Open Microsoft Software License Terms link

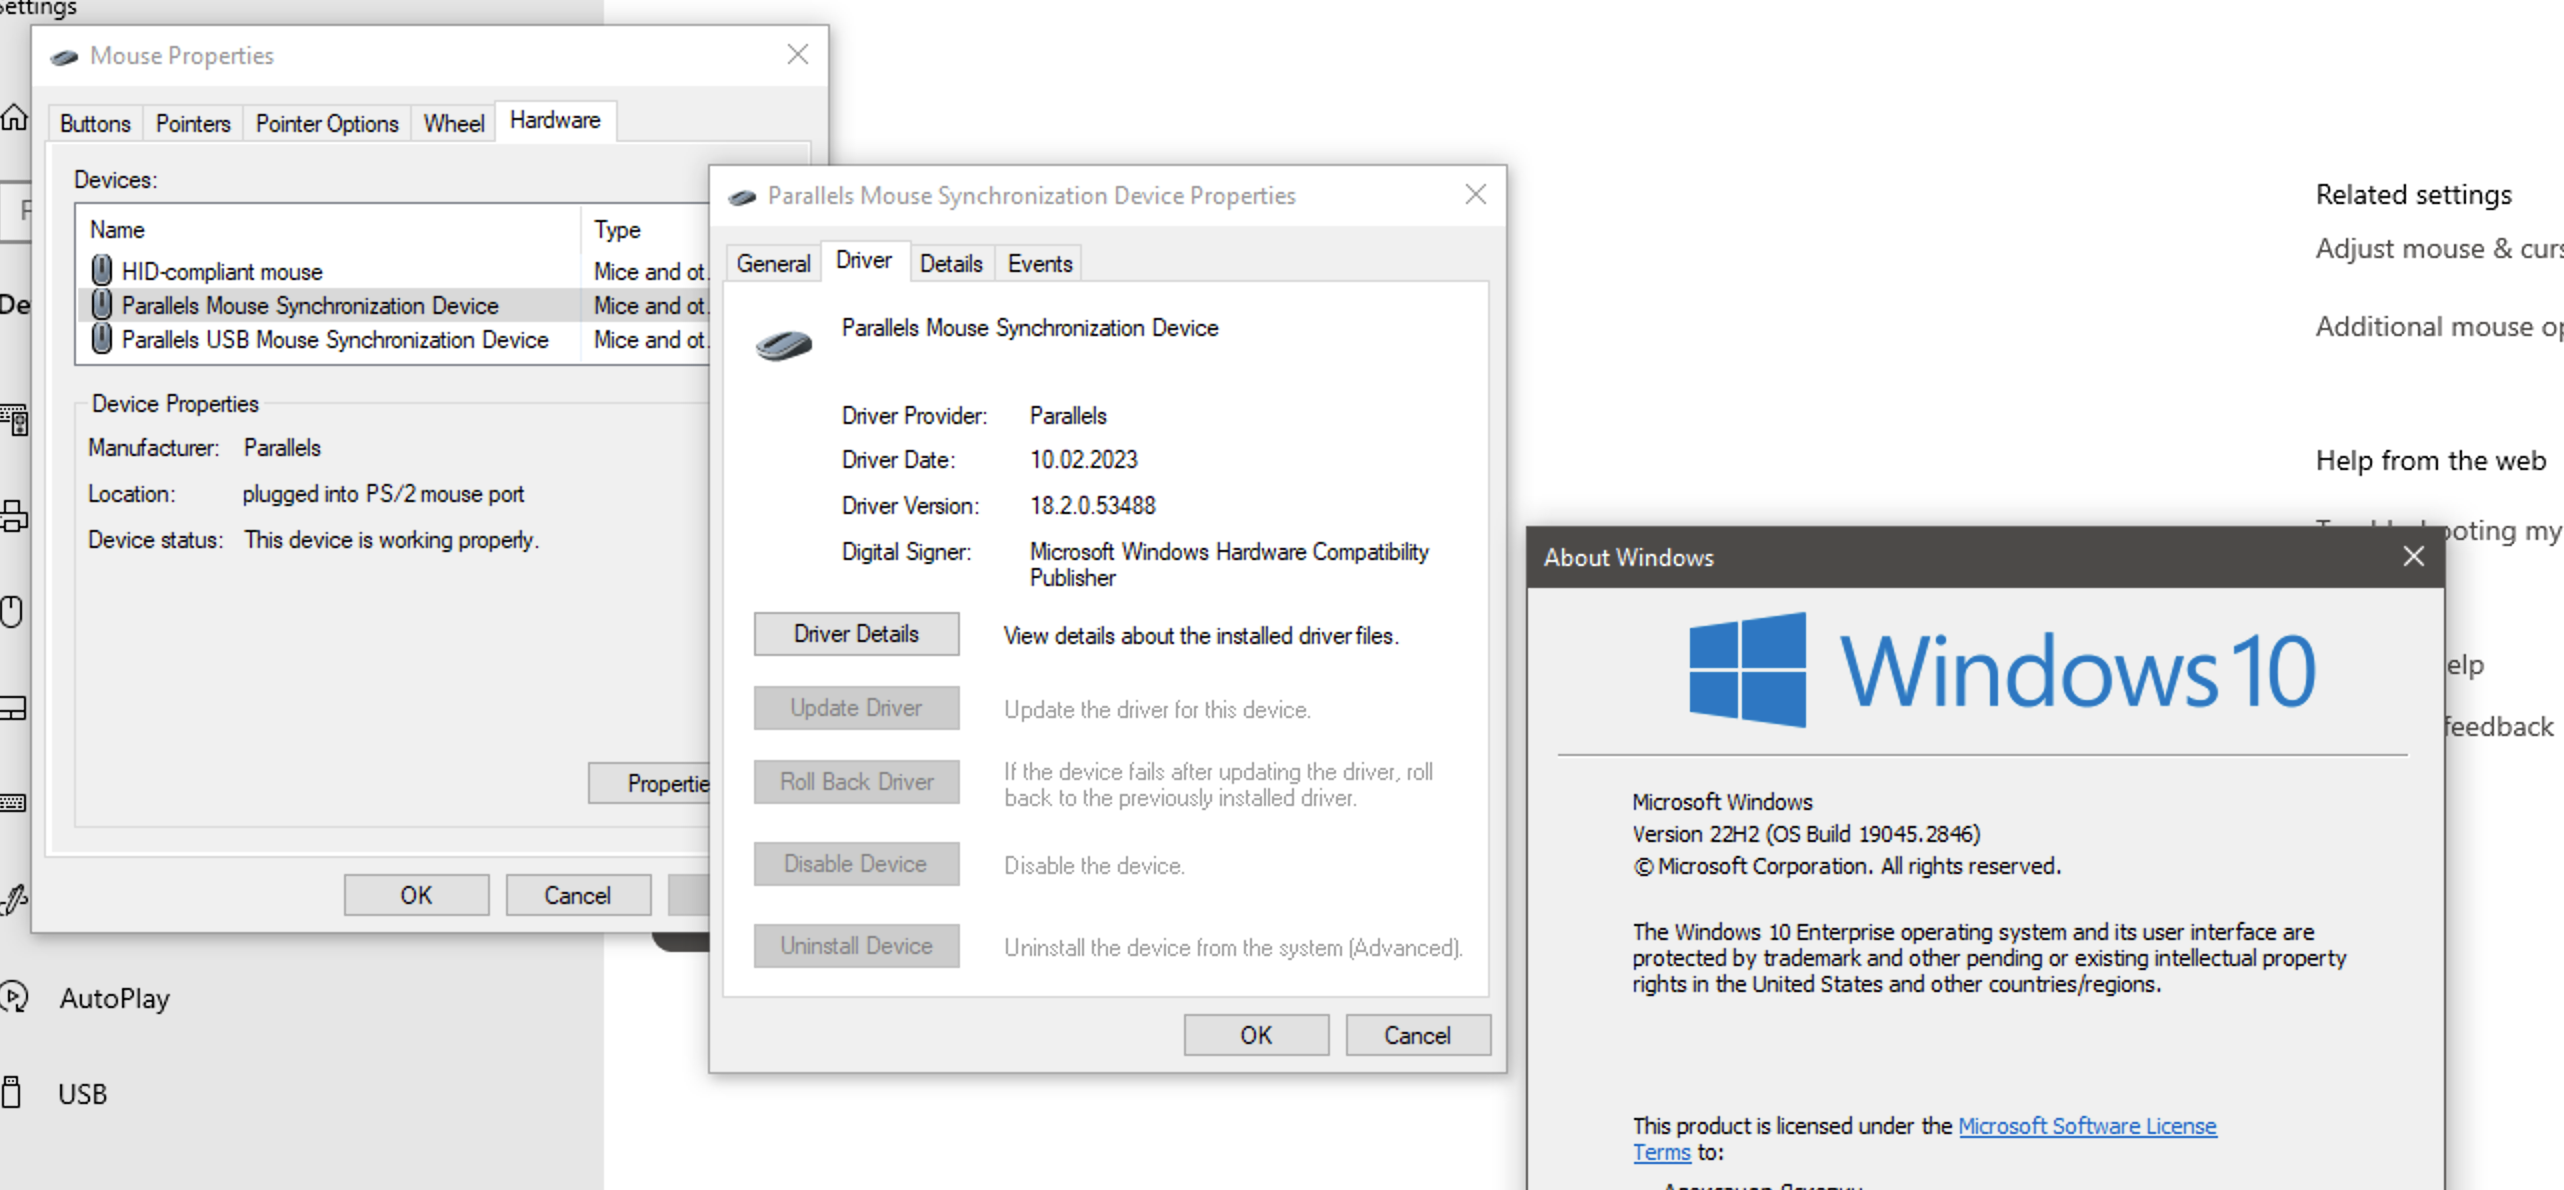(2086, 1126)
